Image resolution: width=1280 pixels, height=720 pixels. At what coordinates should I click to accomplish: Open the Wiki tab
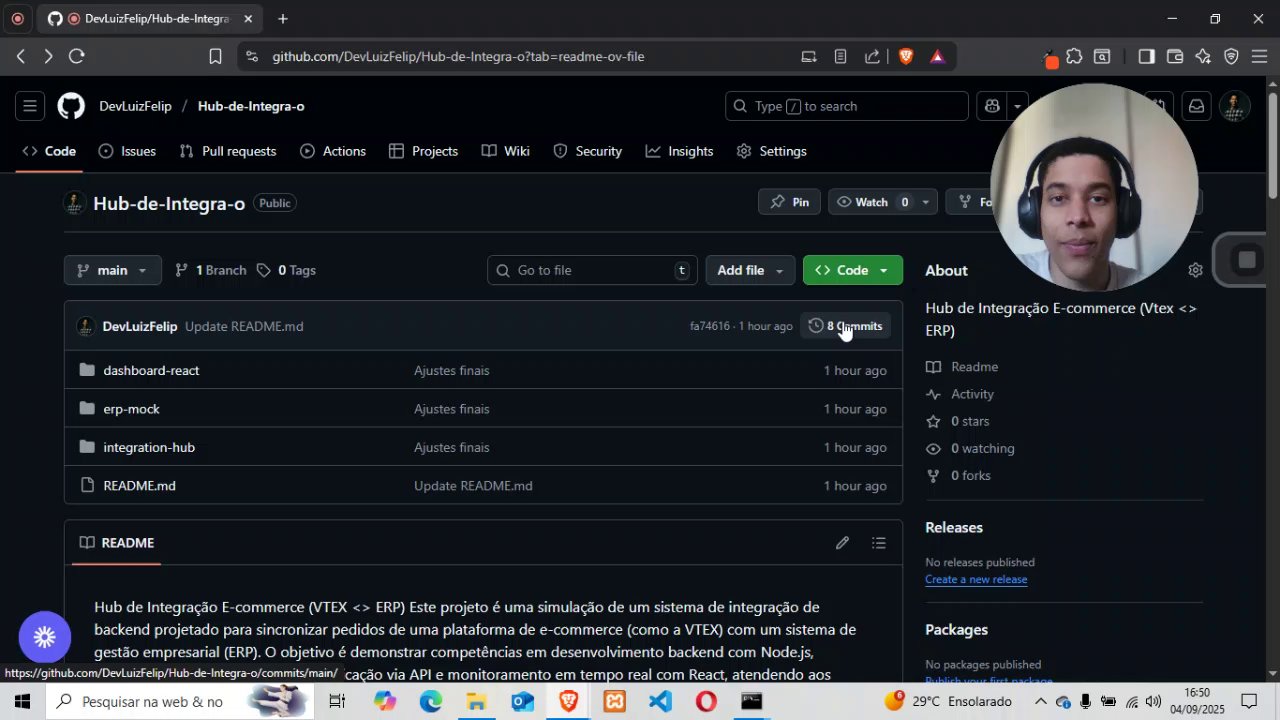click(505, 151)
